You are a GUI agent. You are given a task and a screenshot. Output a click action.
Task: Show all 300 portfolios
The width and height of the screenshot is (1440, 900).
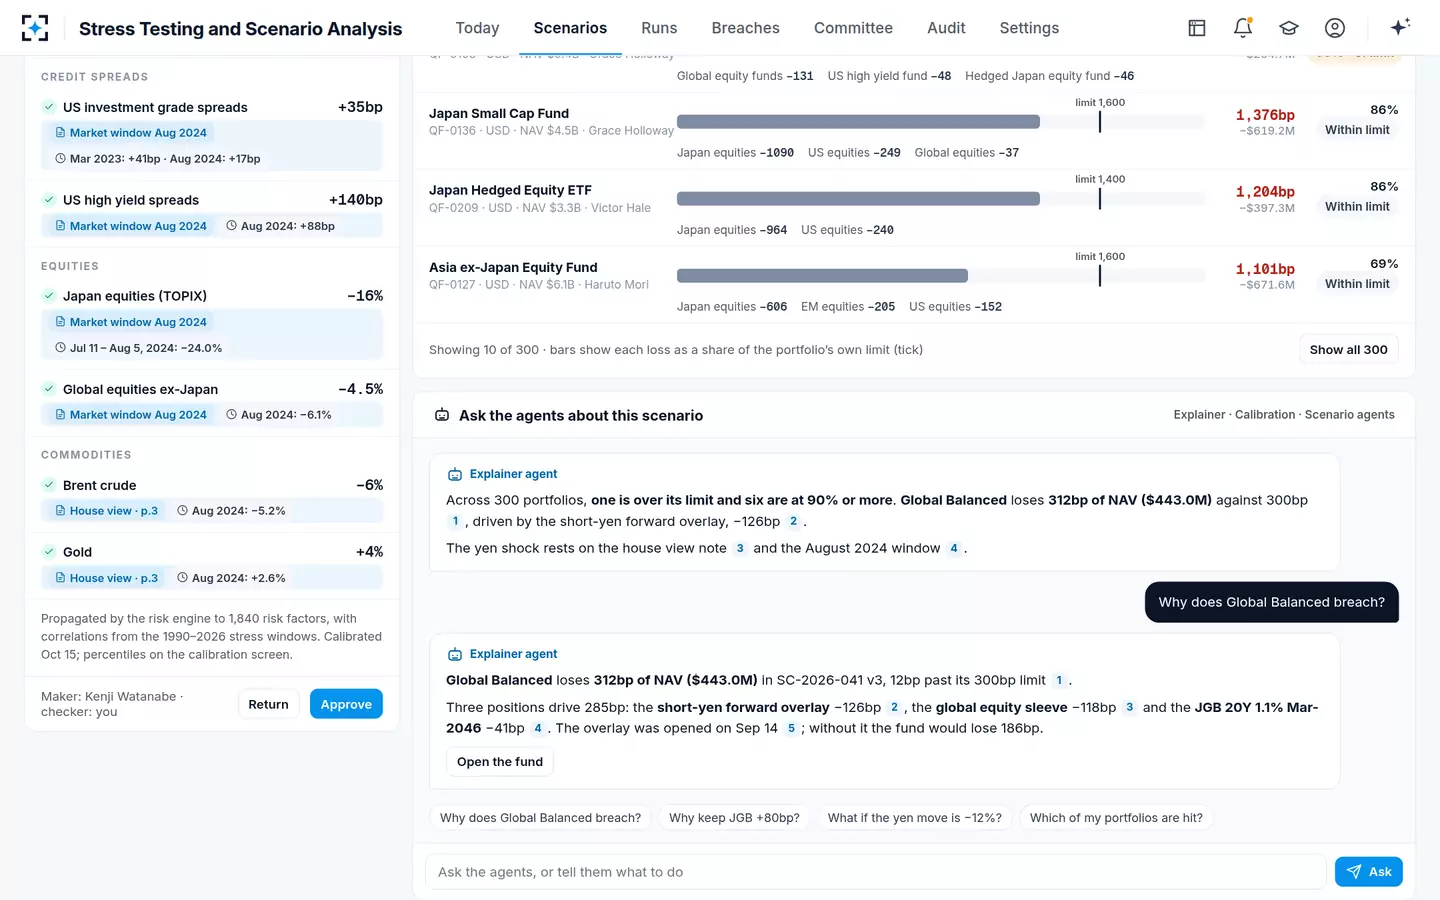1348,350
